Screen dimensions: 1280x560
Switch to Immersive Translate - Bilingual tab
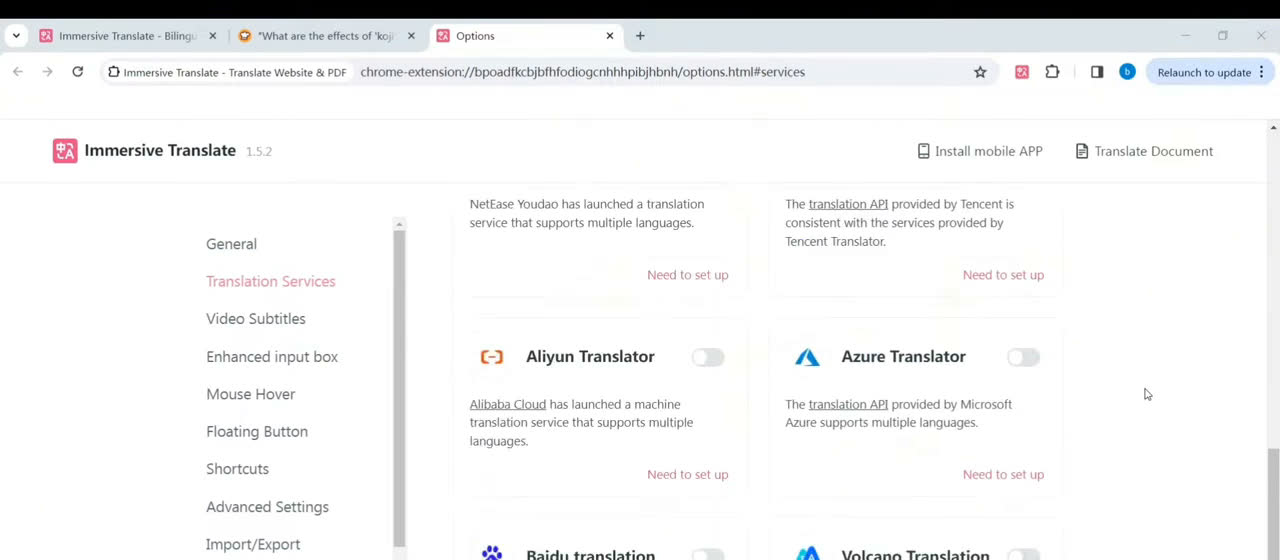[127, 36]
